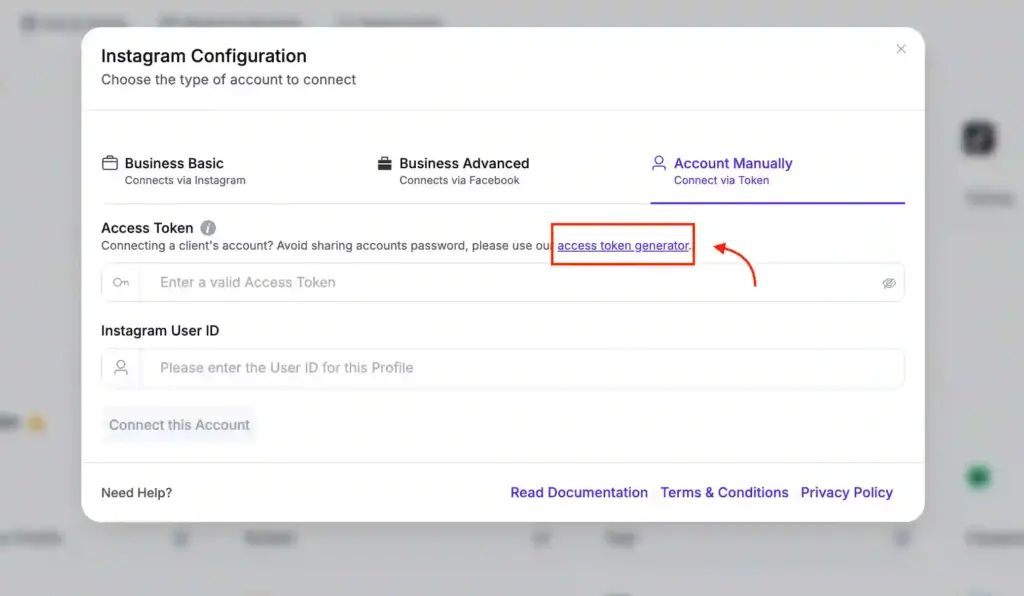Click the briefcase icon on Business Basic
Image resolution: width=1024 pixels, height=596 pixels.
[x=109, y=163]
